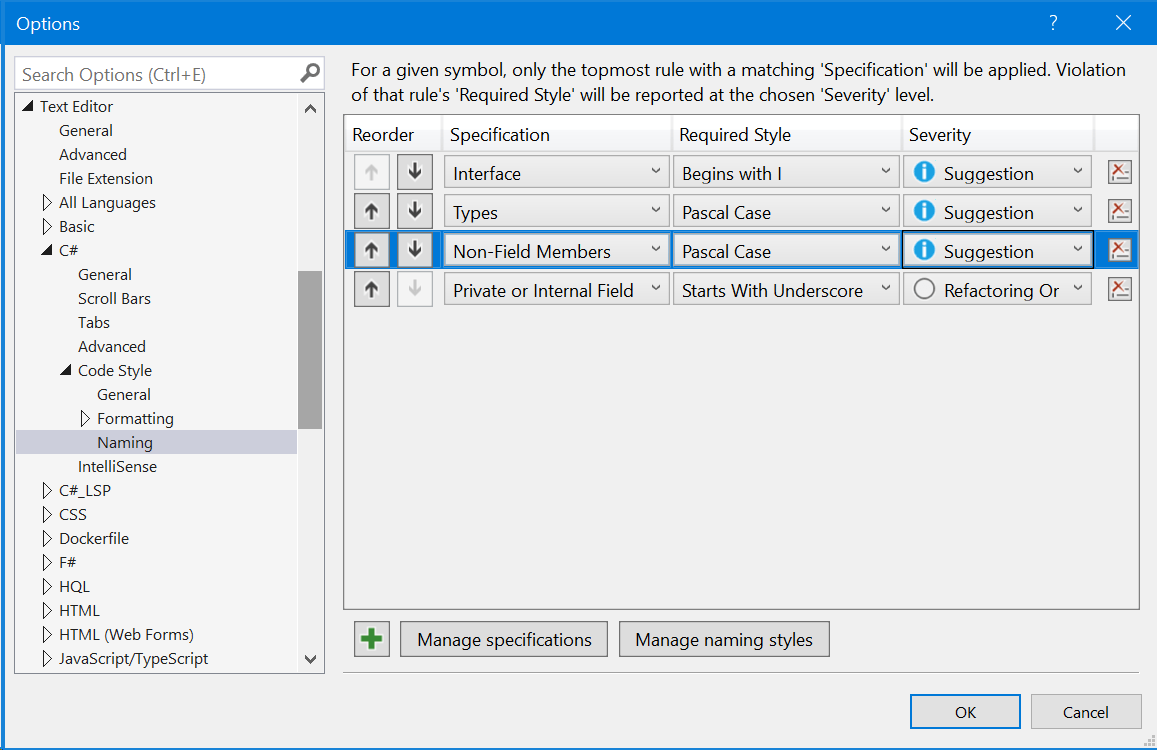Expand the All Languages node
This screenshot has height=750, width=1157.
point(47,202)
